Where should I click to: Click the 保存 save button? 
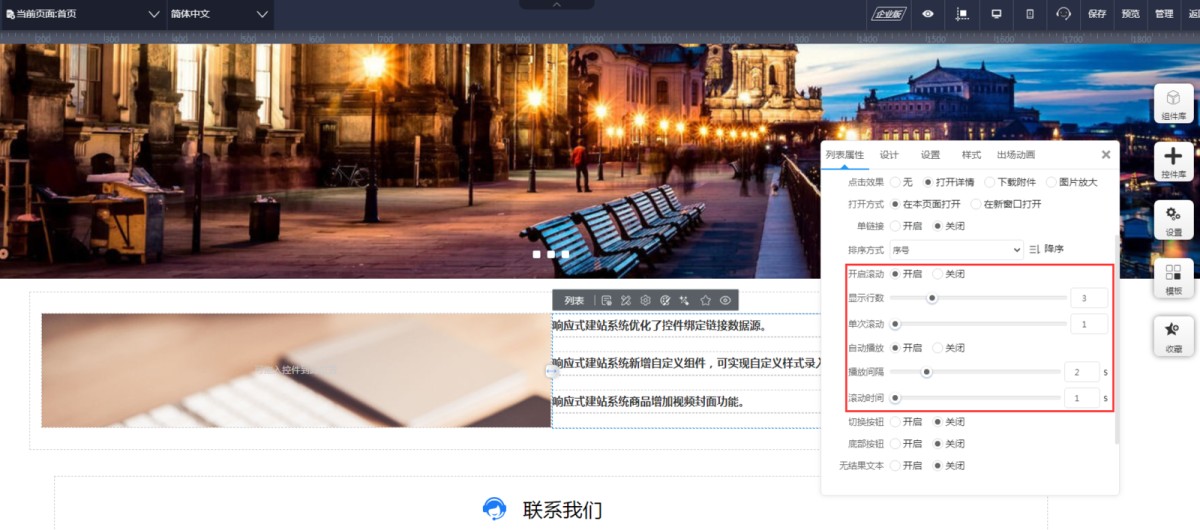tap(1097, 14)
